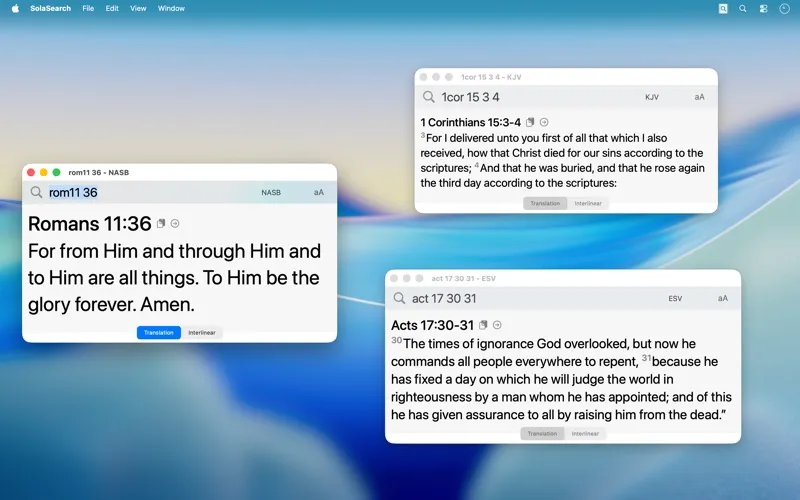Change font size in KJV window
Screen dimensions: 800x500
tap(699, 97)
